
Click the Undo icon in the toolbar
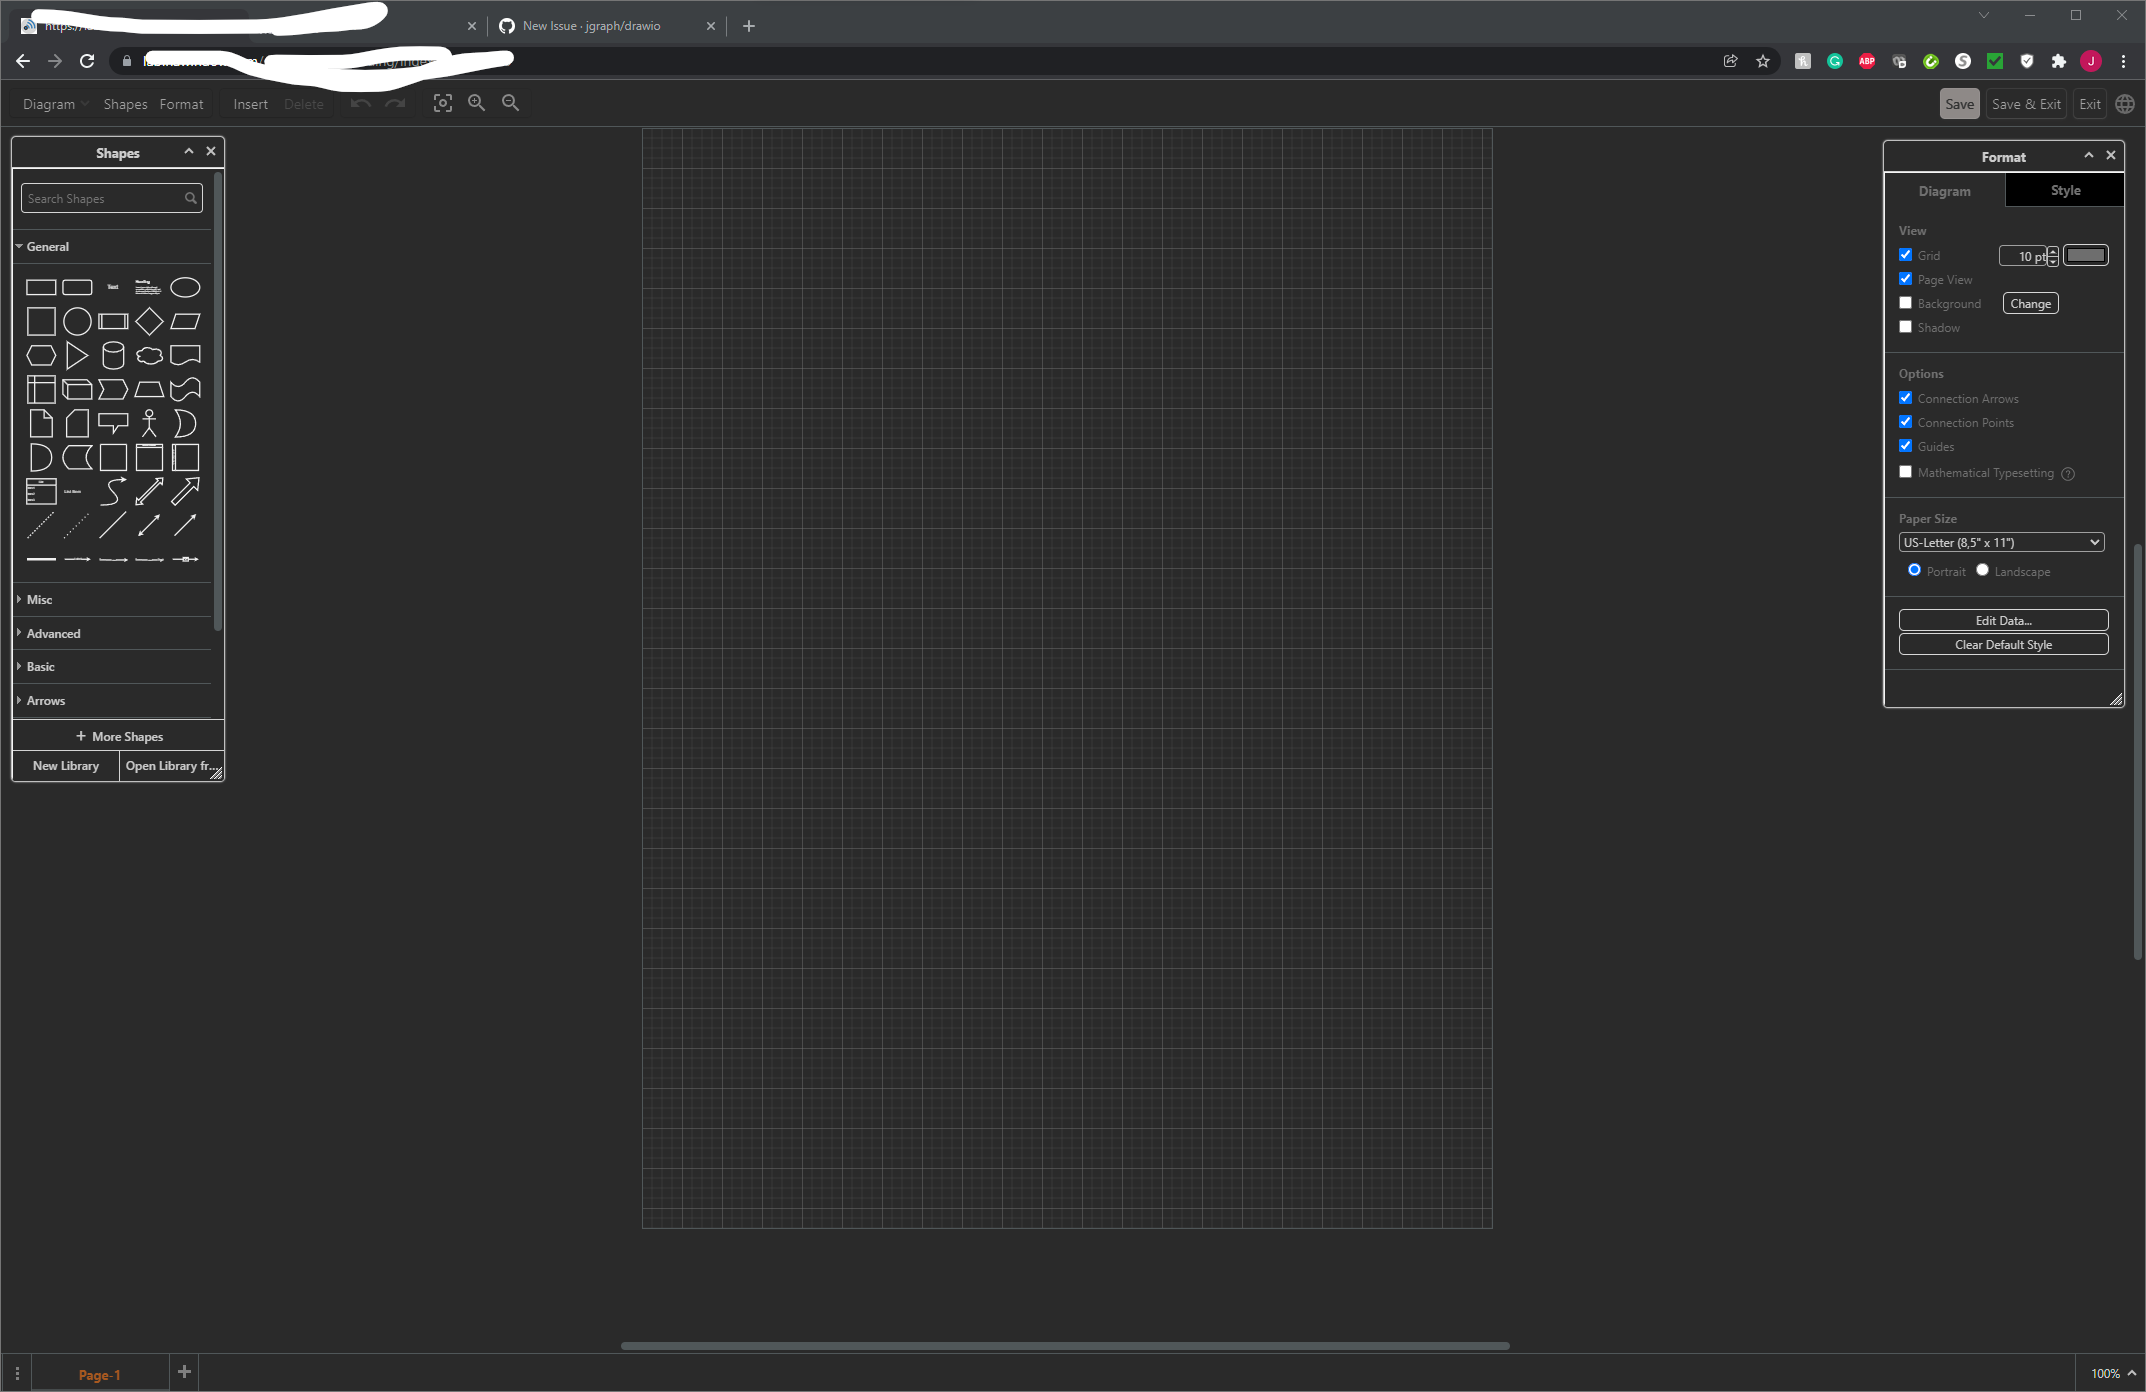pyautogui.click(x=360, y=103)
